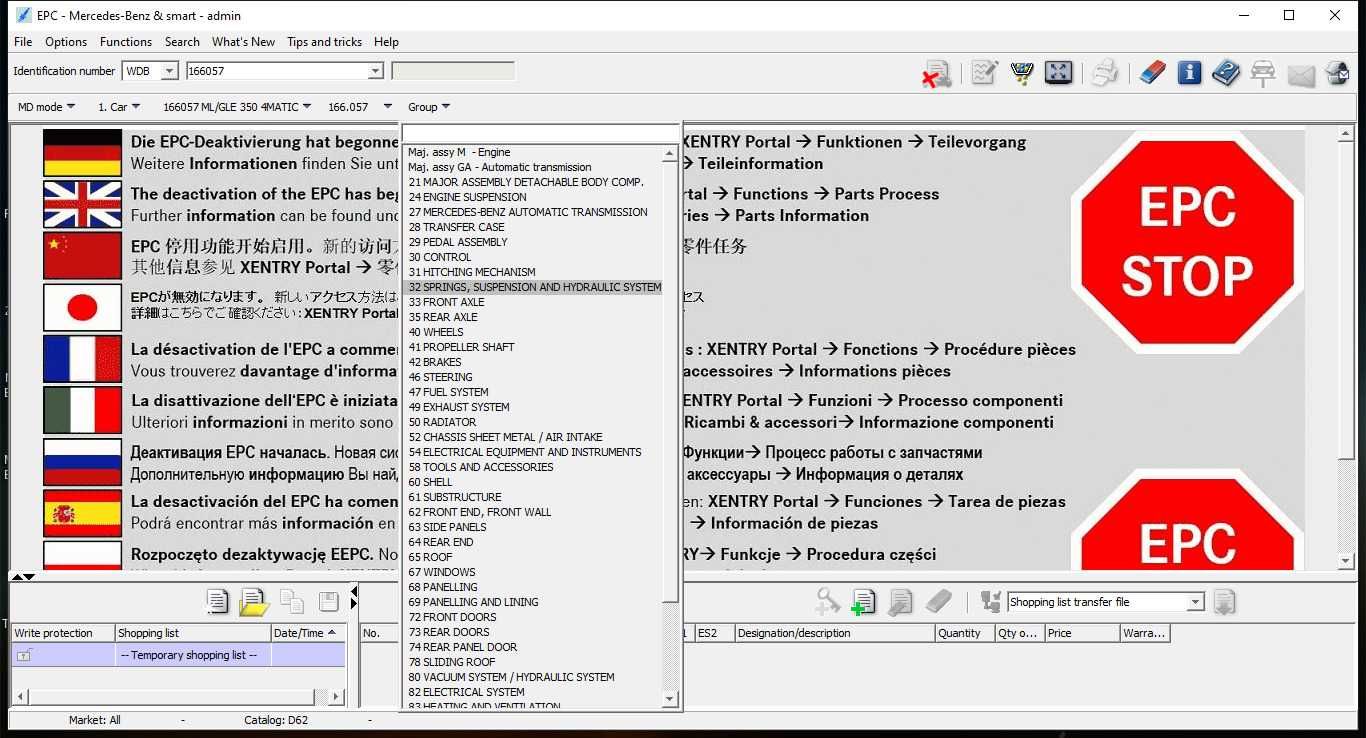1366x738 pixels.
Task: Open the Functions menu
Action: (126, 42)
